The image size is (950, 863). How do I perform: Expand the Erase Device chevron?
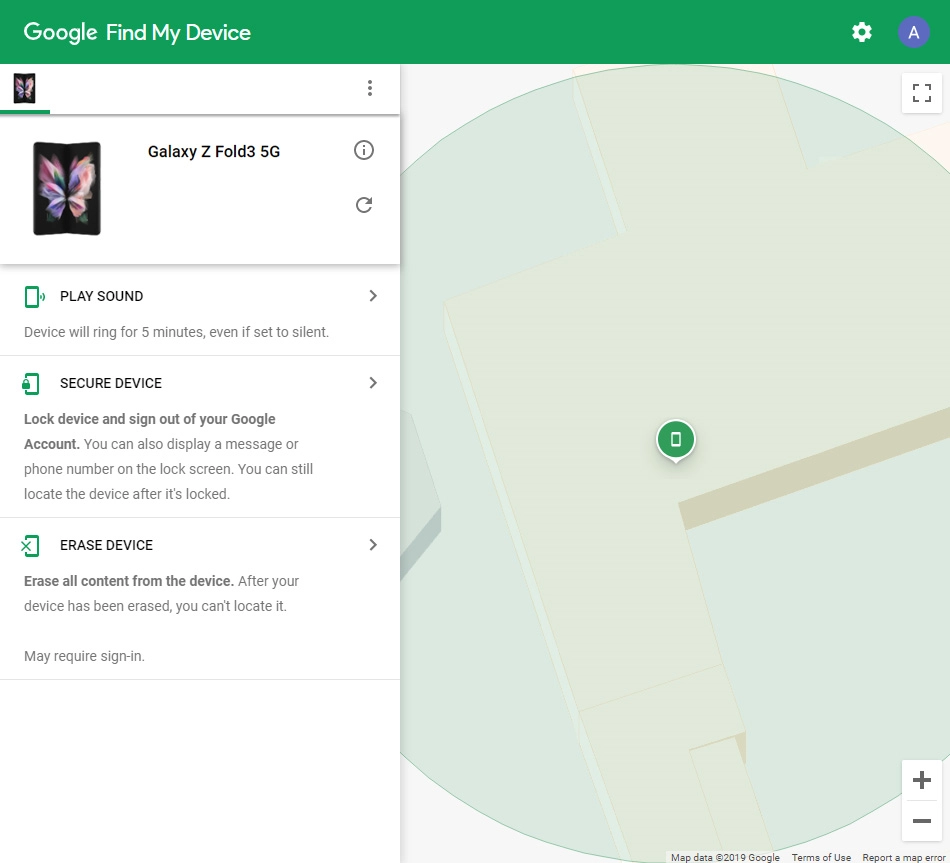pyautogui.click(x=373, y=545)
